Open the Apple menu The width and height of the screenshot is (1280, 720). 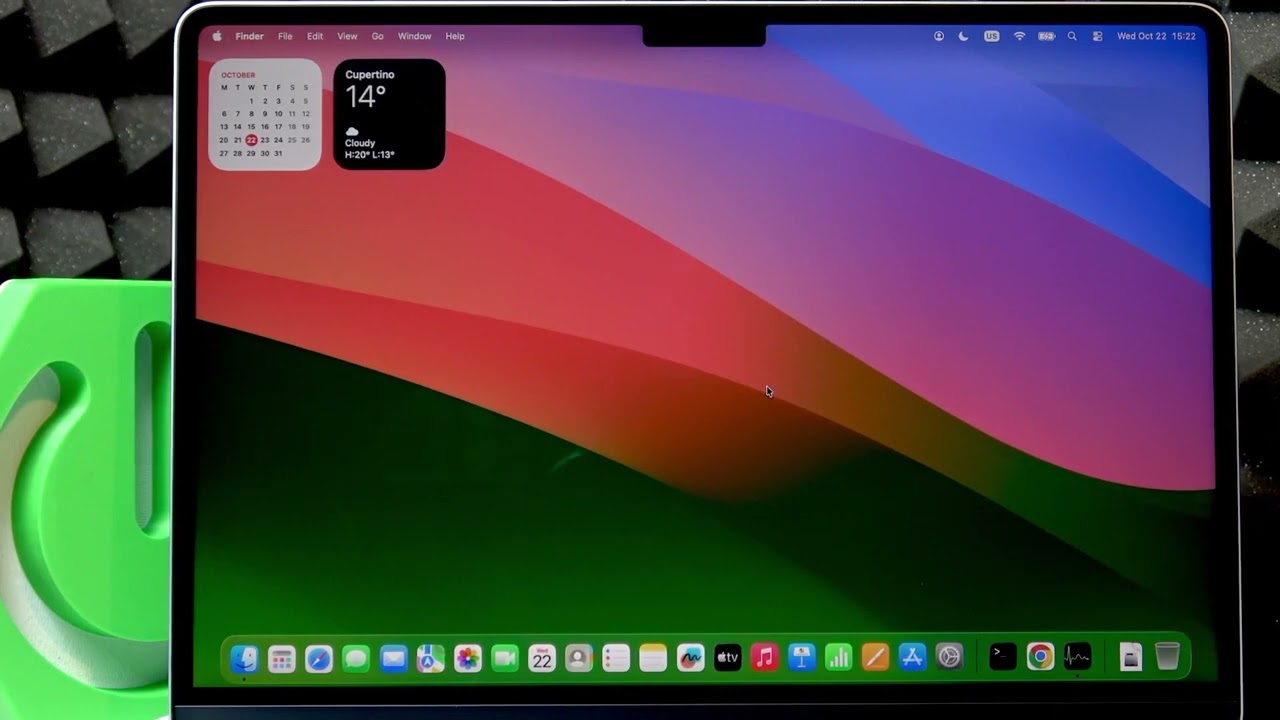point(217,36)
